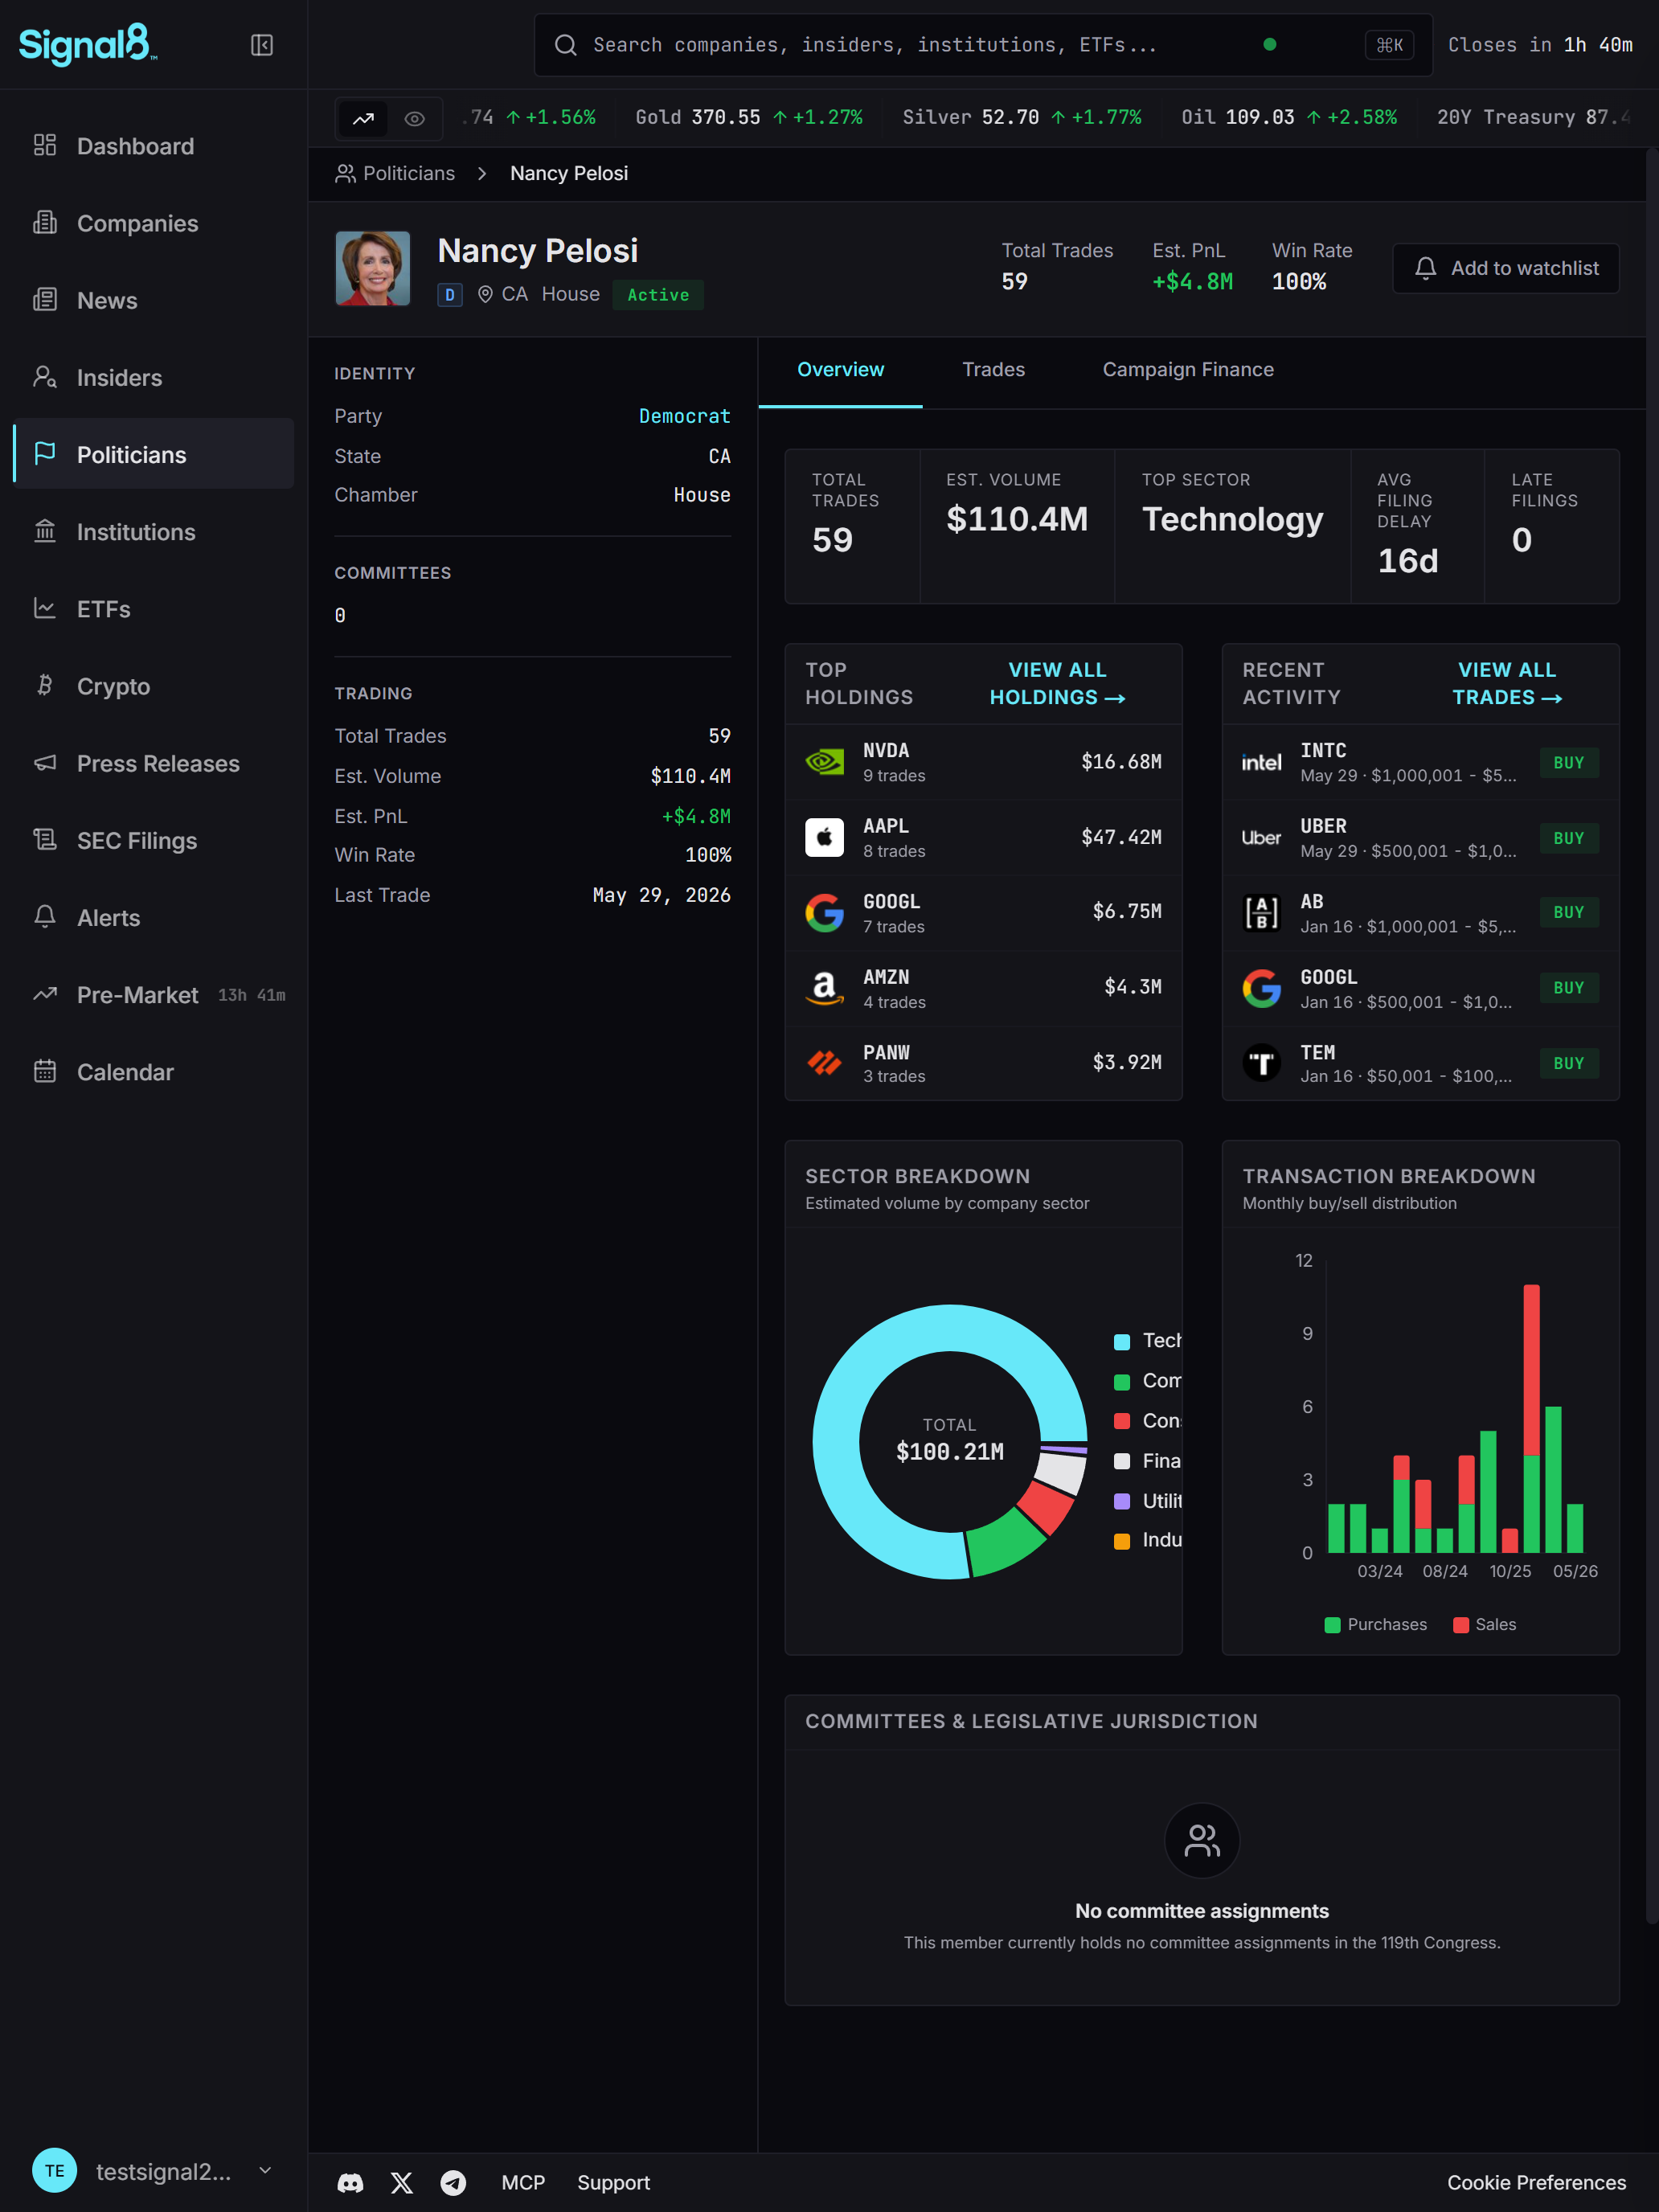This screenshot has width=1659, height=2212.
Task: Click View All Holdings link
Action: (1057, 684)
